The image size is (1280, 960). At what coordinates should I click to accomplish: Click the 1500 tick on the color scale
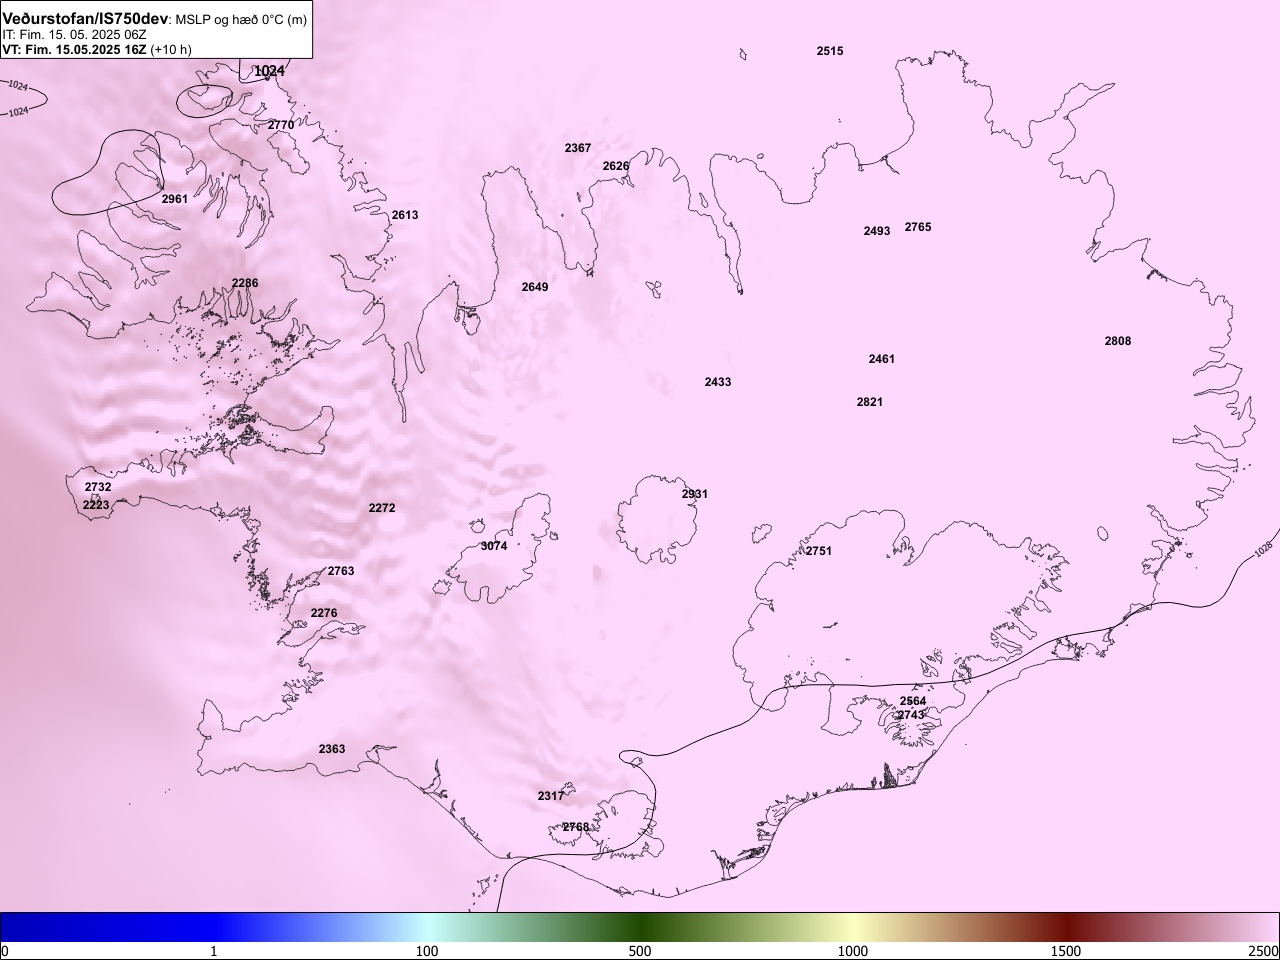pyautogui.click(x=1066, y=950)
